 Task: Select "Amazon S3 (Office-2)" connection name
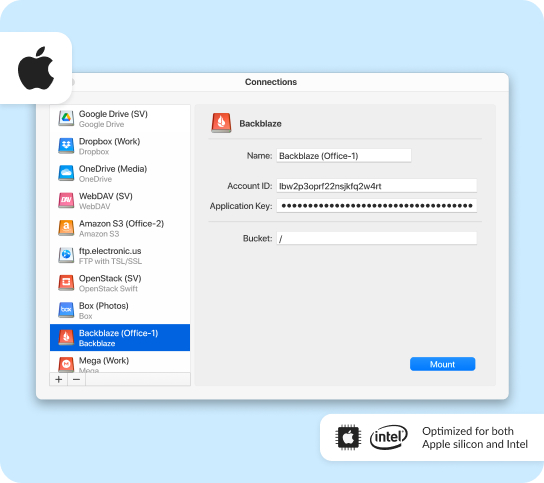121,224
